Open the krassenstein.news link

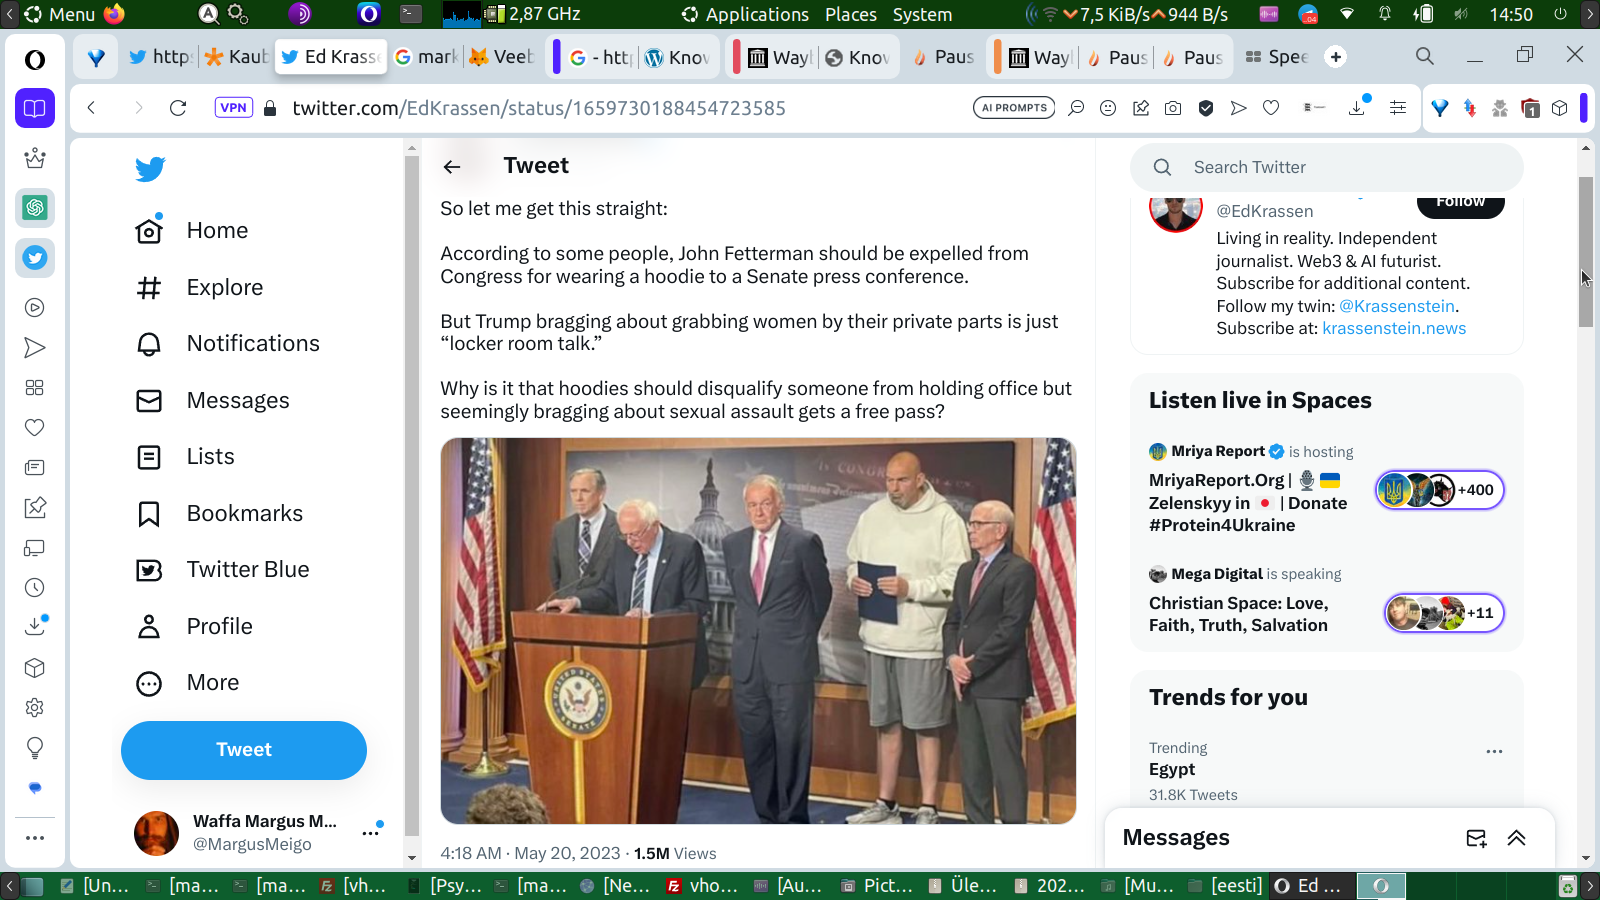tap(1393, 328)
